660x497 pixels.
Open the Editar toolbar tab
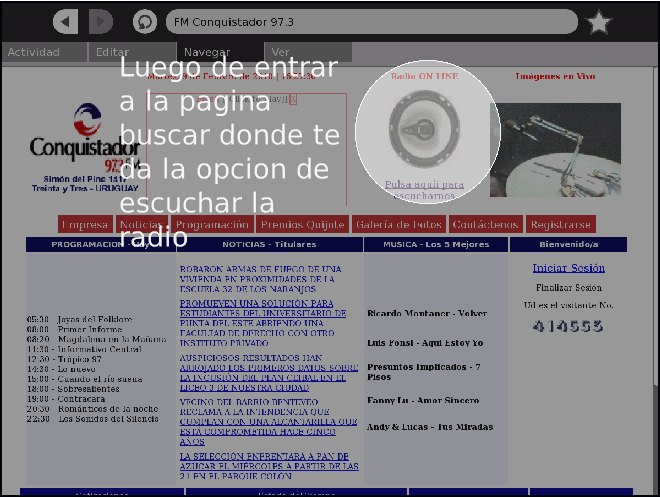tap(132, 52)
